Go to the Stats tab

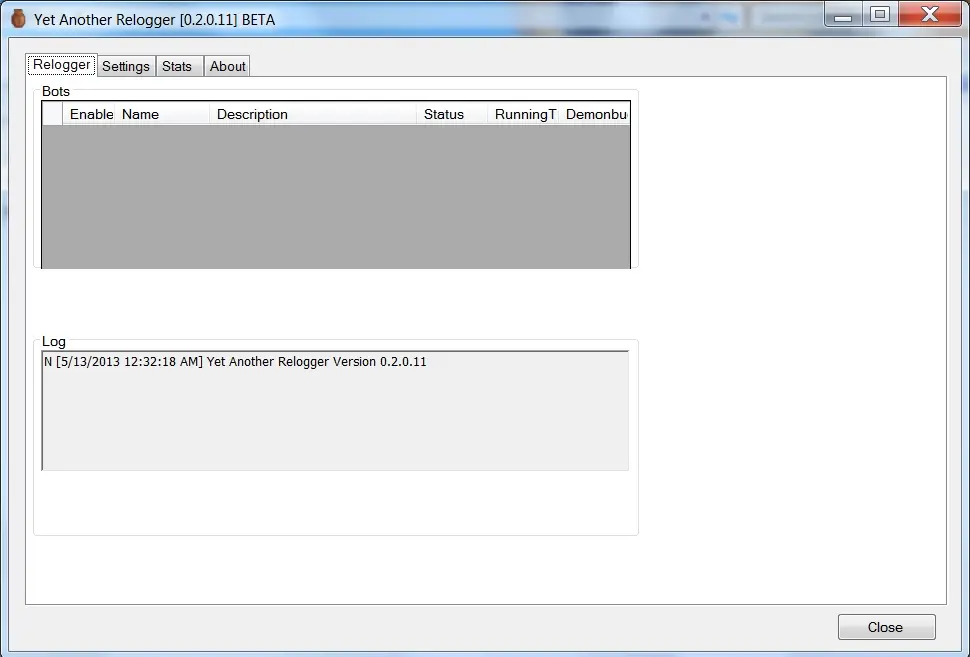tap(177, 66)
